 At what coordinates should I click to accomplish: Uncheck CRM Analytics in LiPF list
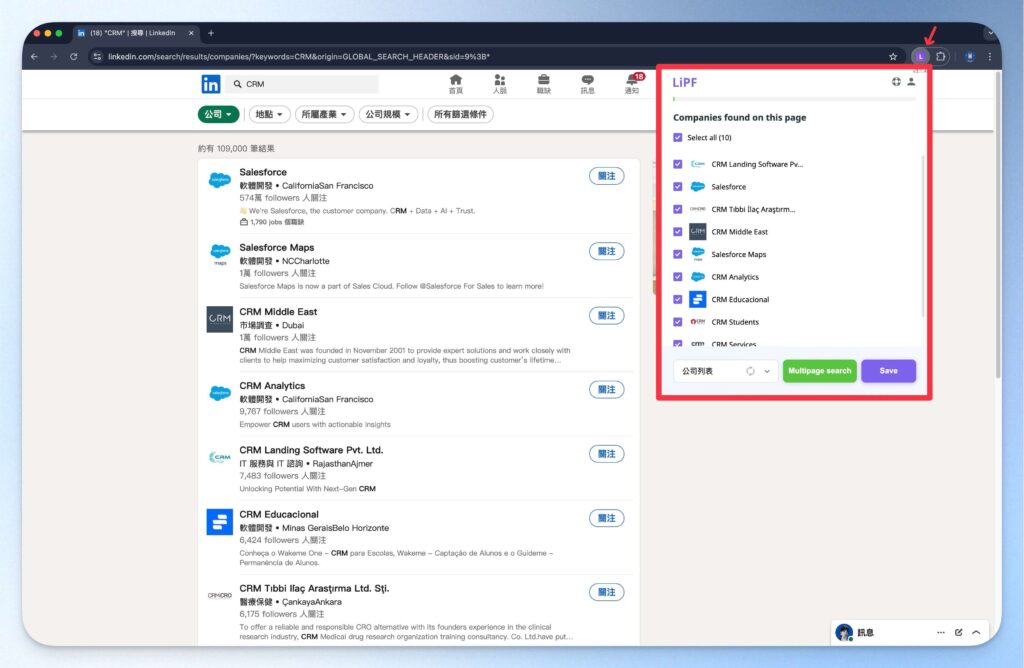(678, 277)
